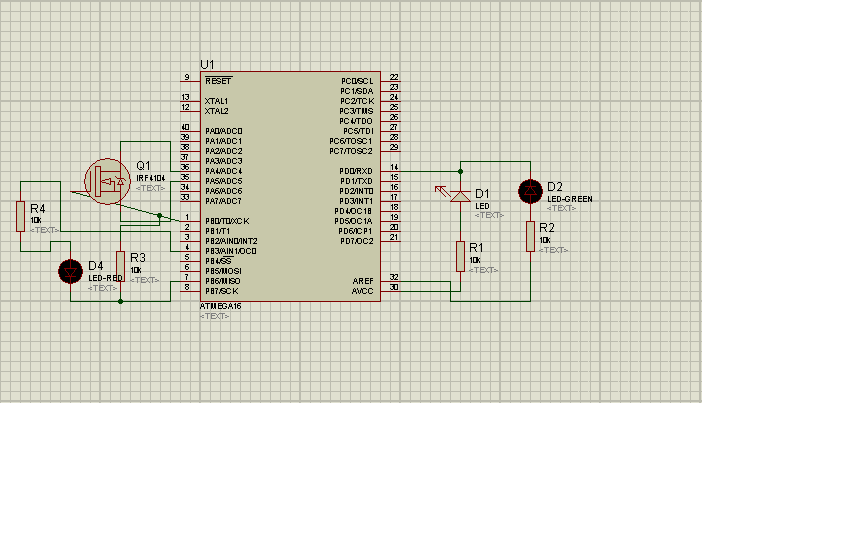
Task: Click pin number 9 beside RESET
Action: pyautogui.click(x=187, y=77)
